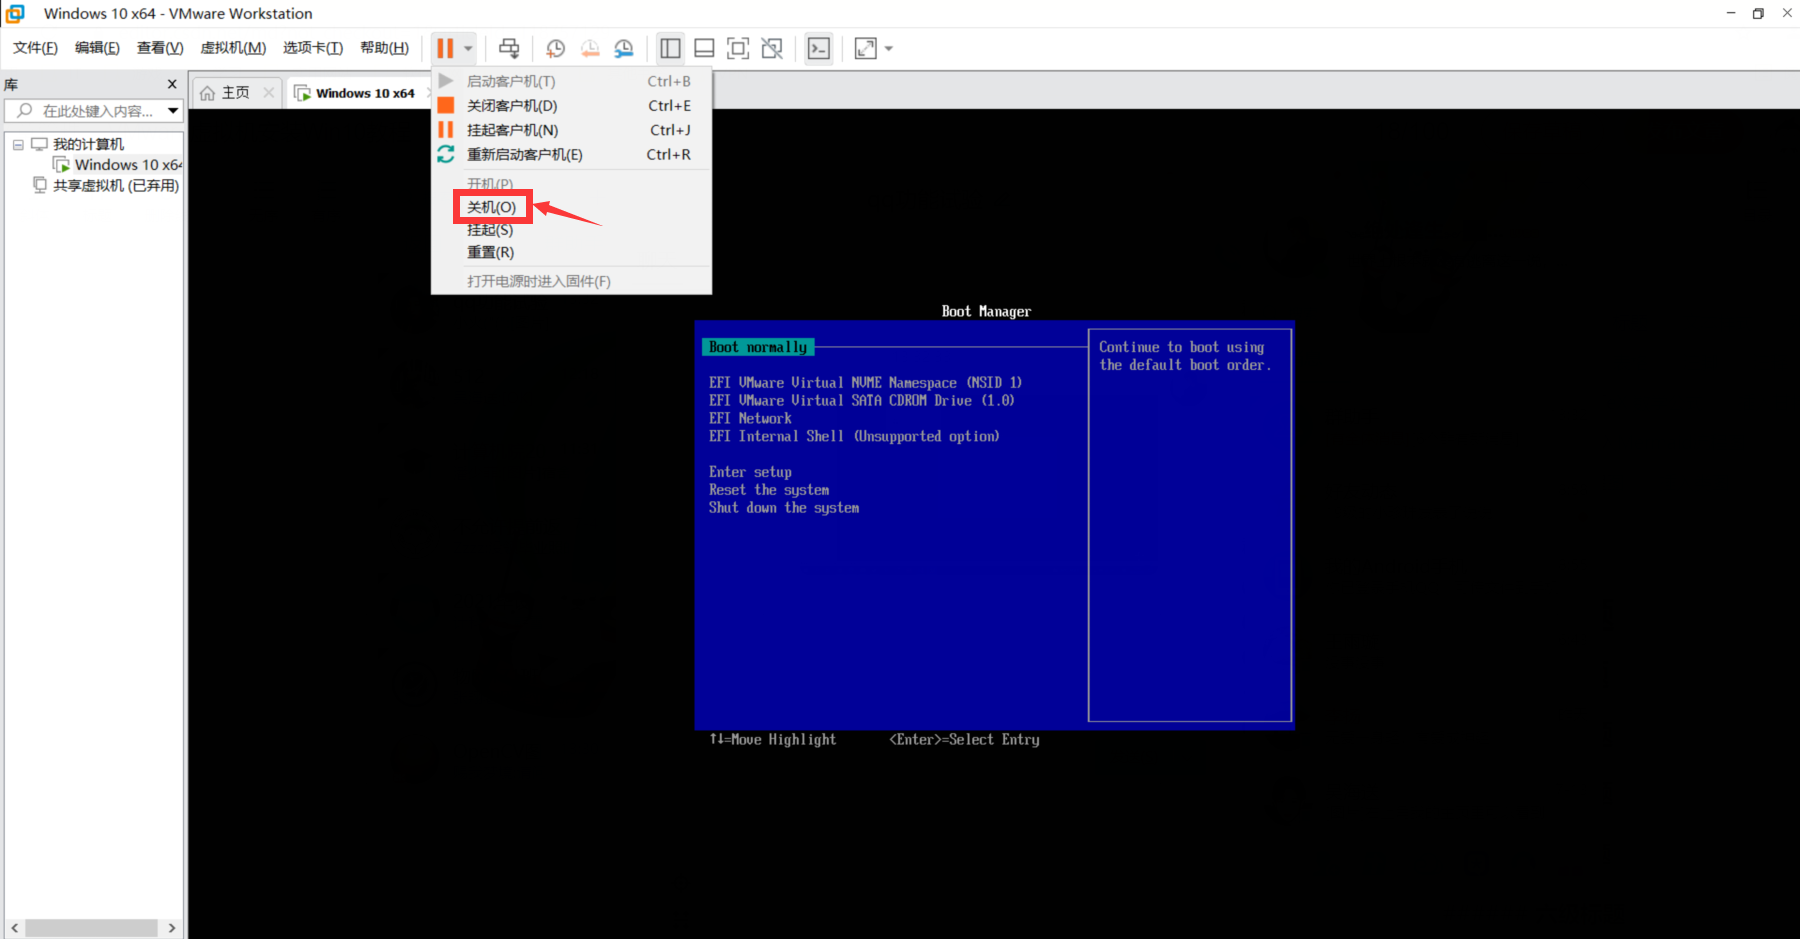
Task: Click the stretch guest display icon
Action: tap(866, 48)
